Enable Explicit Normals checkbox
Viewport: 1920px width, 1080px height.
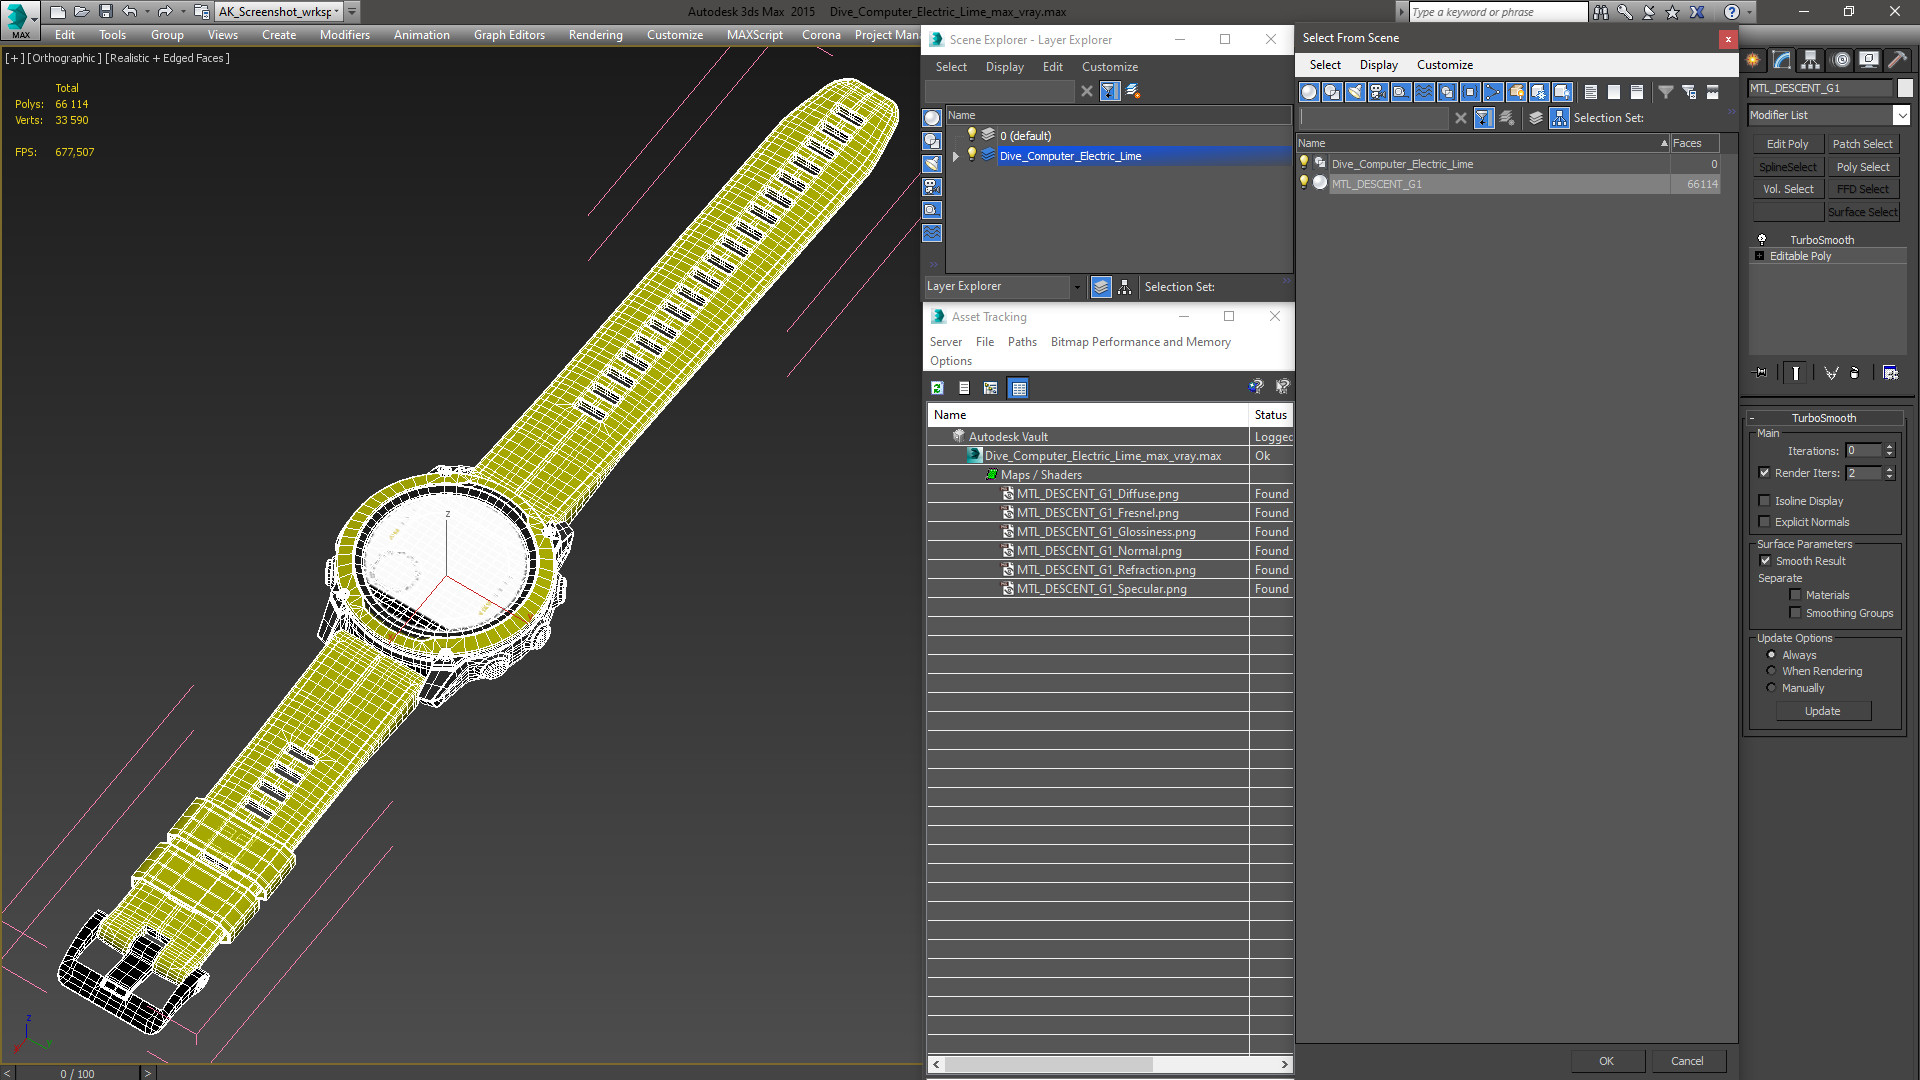(x=1764, y=522)
